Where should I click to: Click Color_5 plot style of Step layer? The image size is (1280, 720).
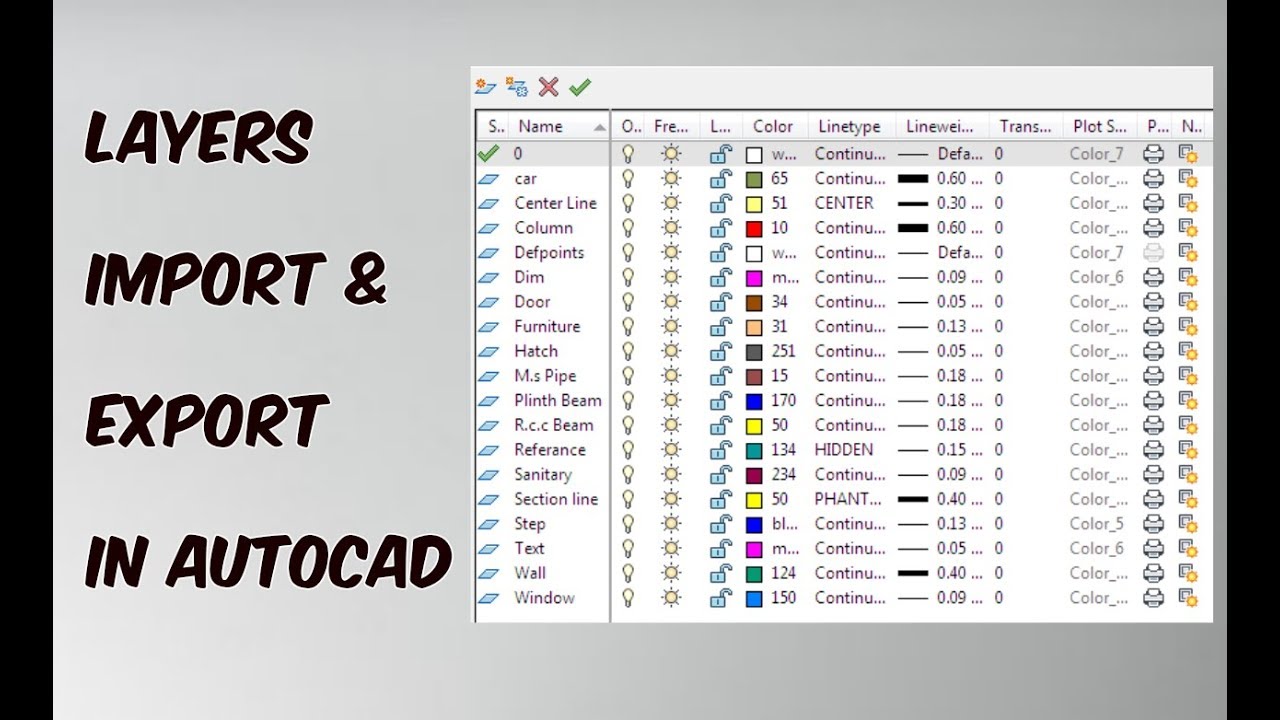(x=1097, y=524)
